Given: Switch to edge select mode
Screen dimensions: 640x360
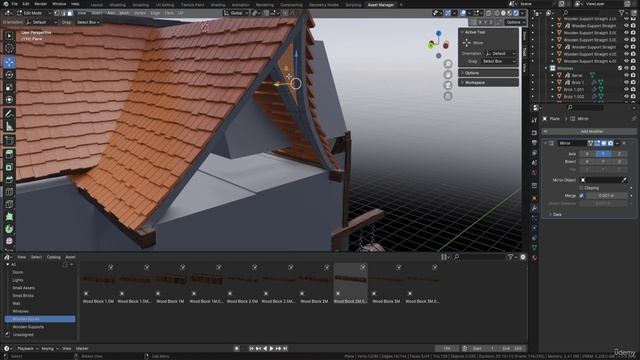Looking at the screenshot, I should click(64, 13).
